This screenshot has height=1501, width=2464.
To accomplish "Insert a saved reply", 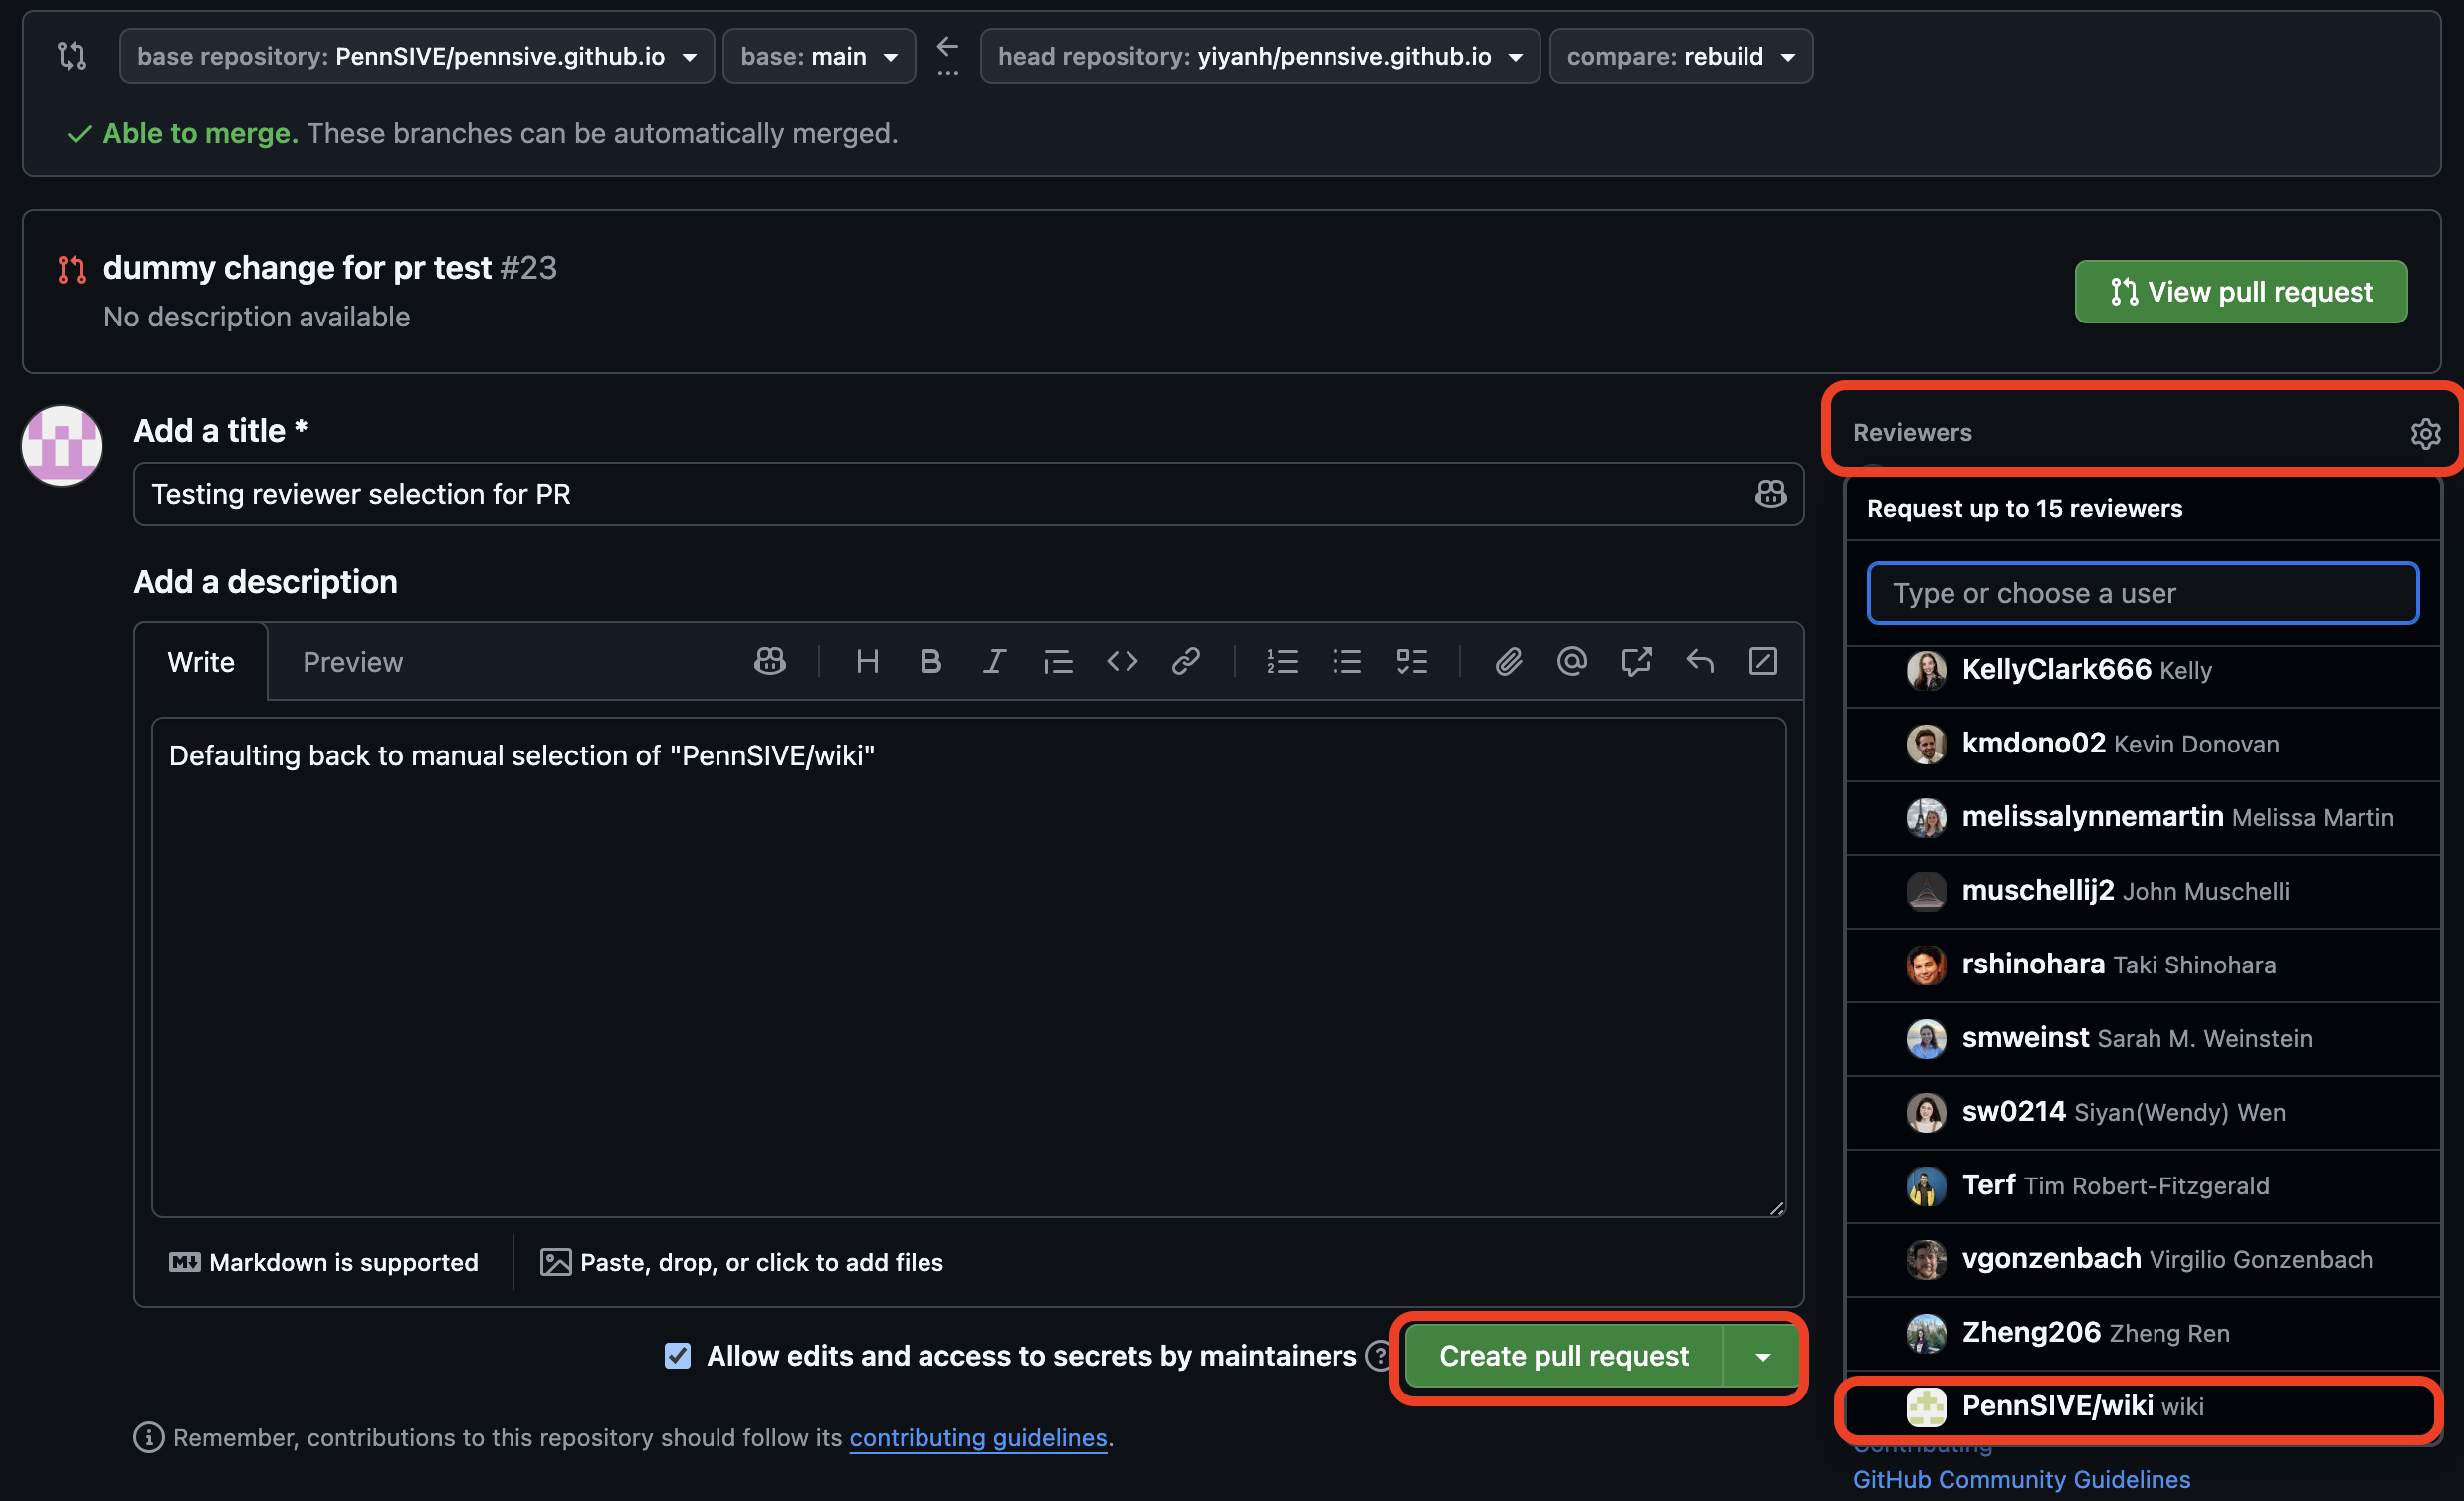I will coord(1700,661).
